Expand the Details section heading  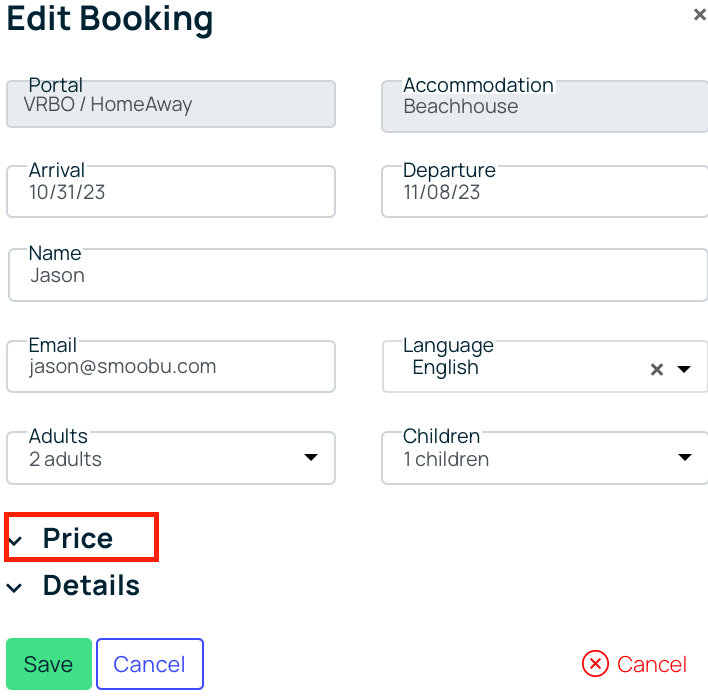[91, 585]
